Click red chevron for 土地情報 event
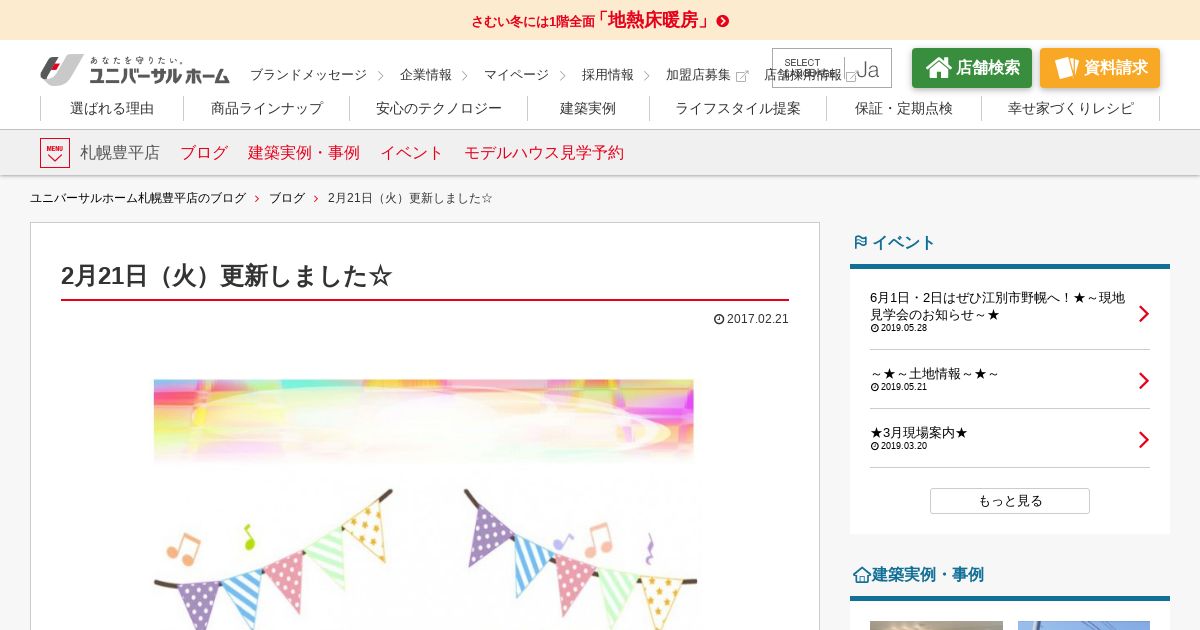1200x630 pixels. (1143, 381)
